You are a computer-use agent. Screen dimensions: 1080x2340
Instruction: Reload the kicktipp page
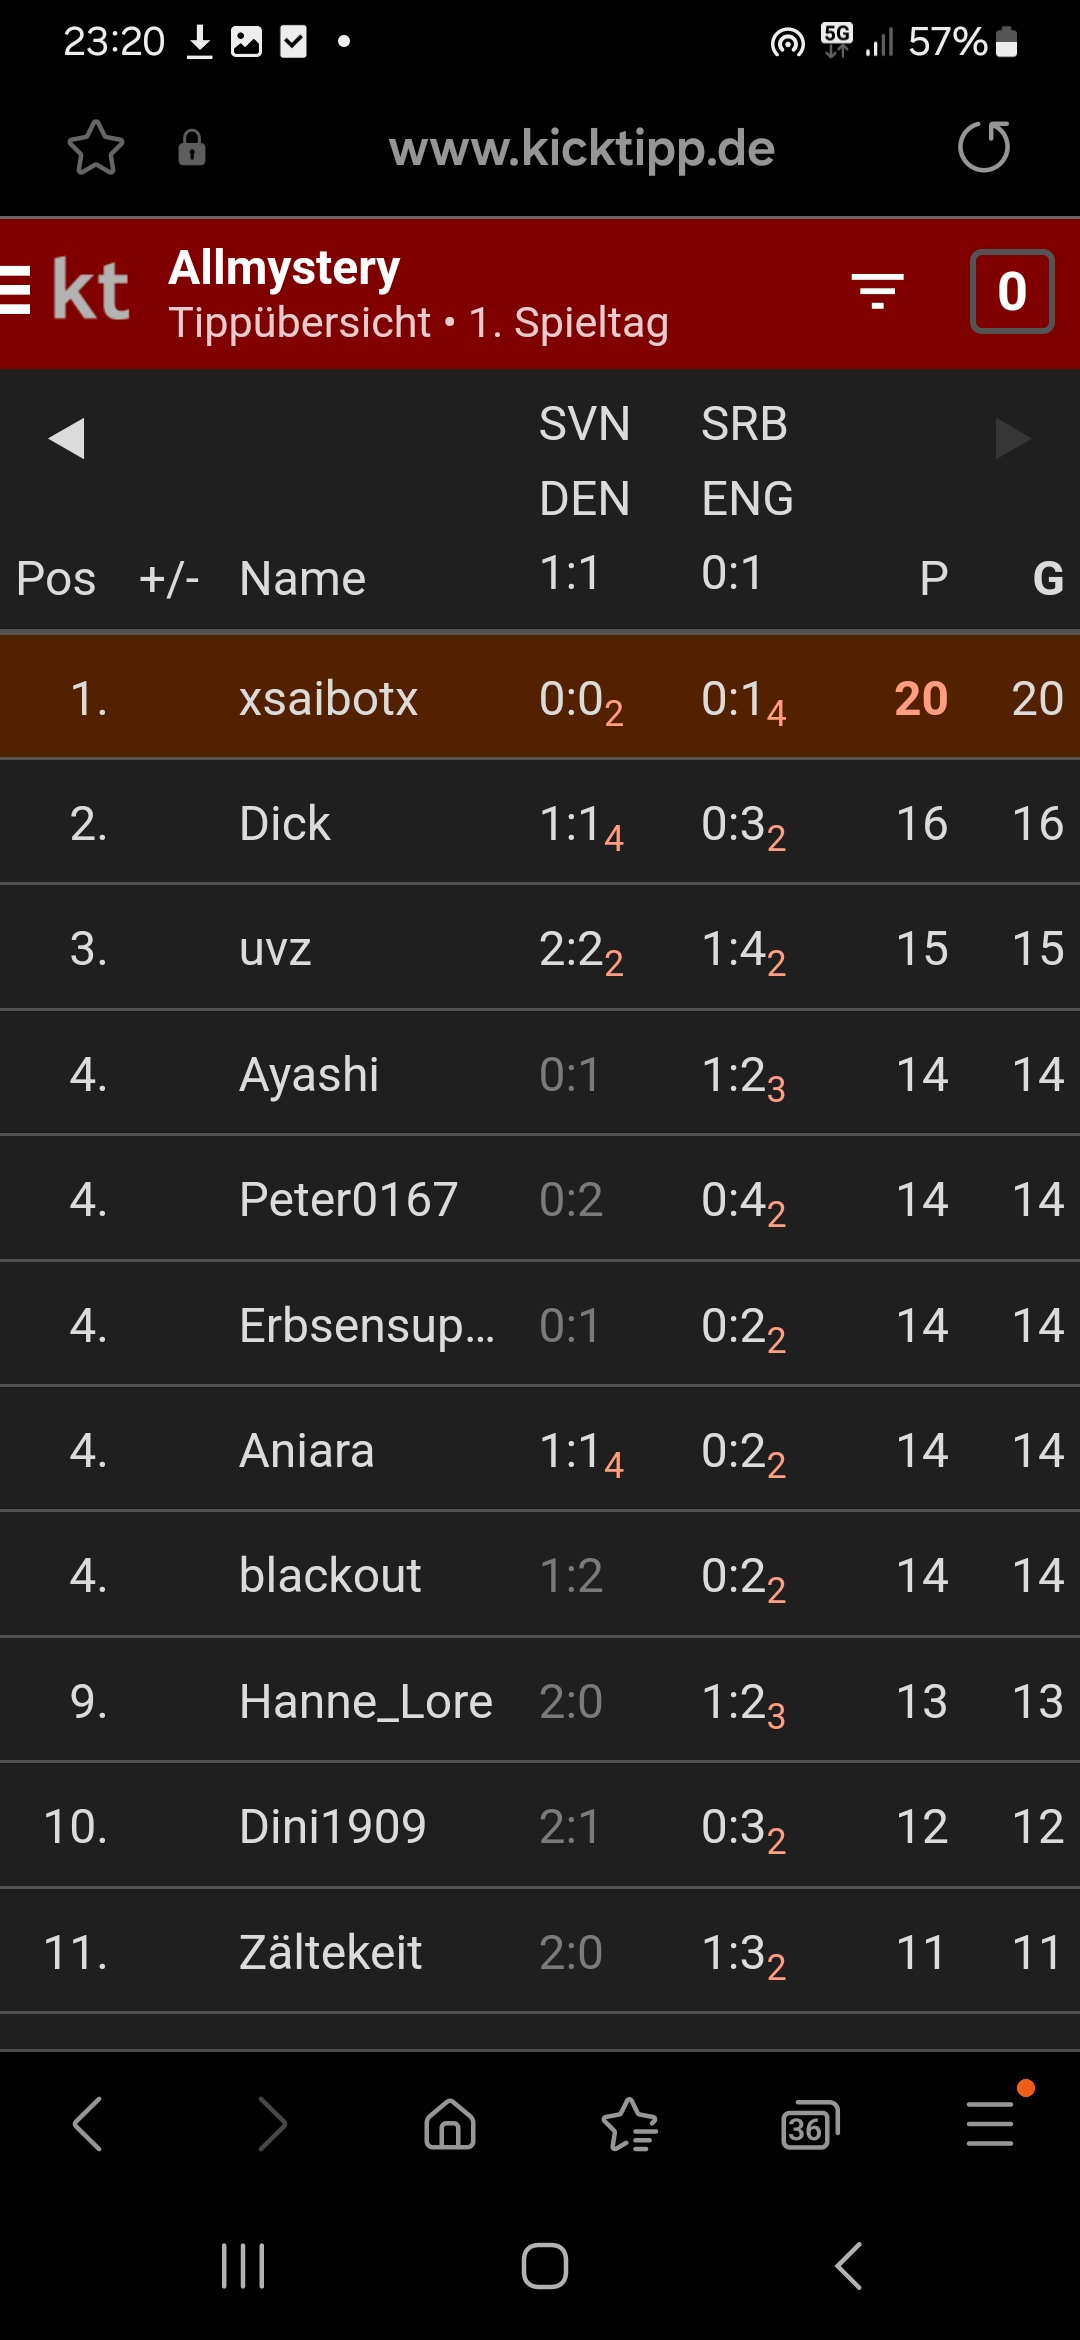pos(984,147)
